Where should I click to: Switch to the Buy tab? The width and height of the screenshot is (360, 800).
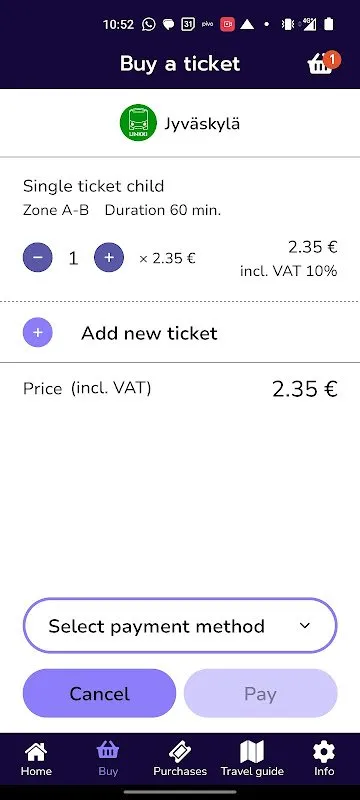coord(108,759)
